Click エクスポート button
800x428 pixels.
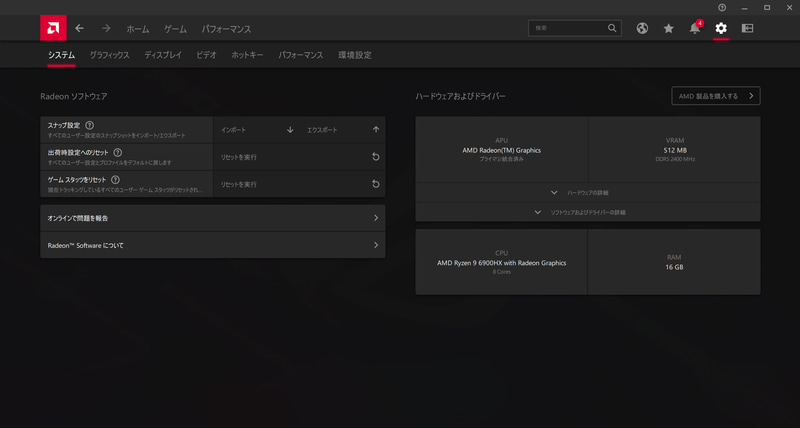pyautogui.click(x=342, y=130)
